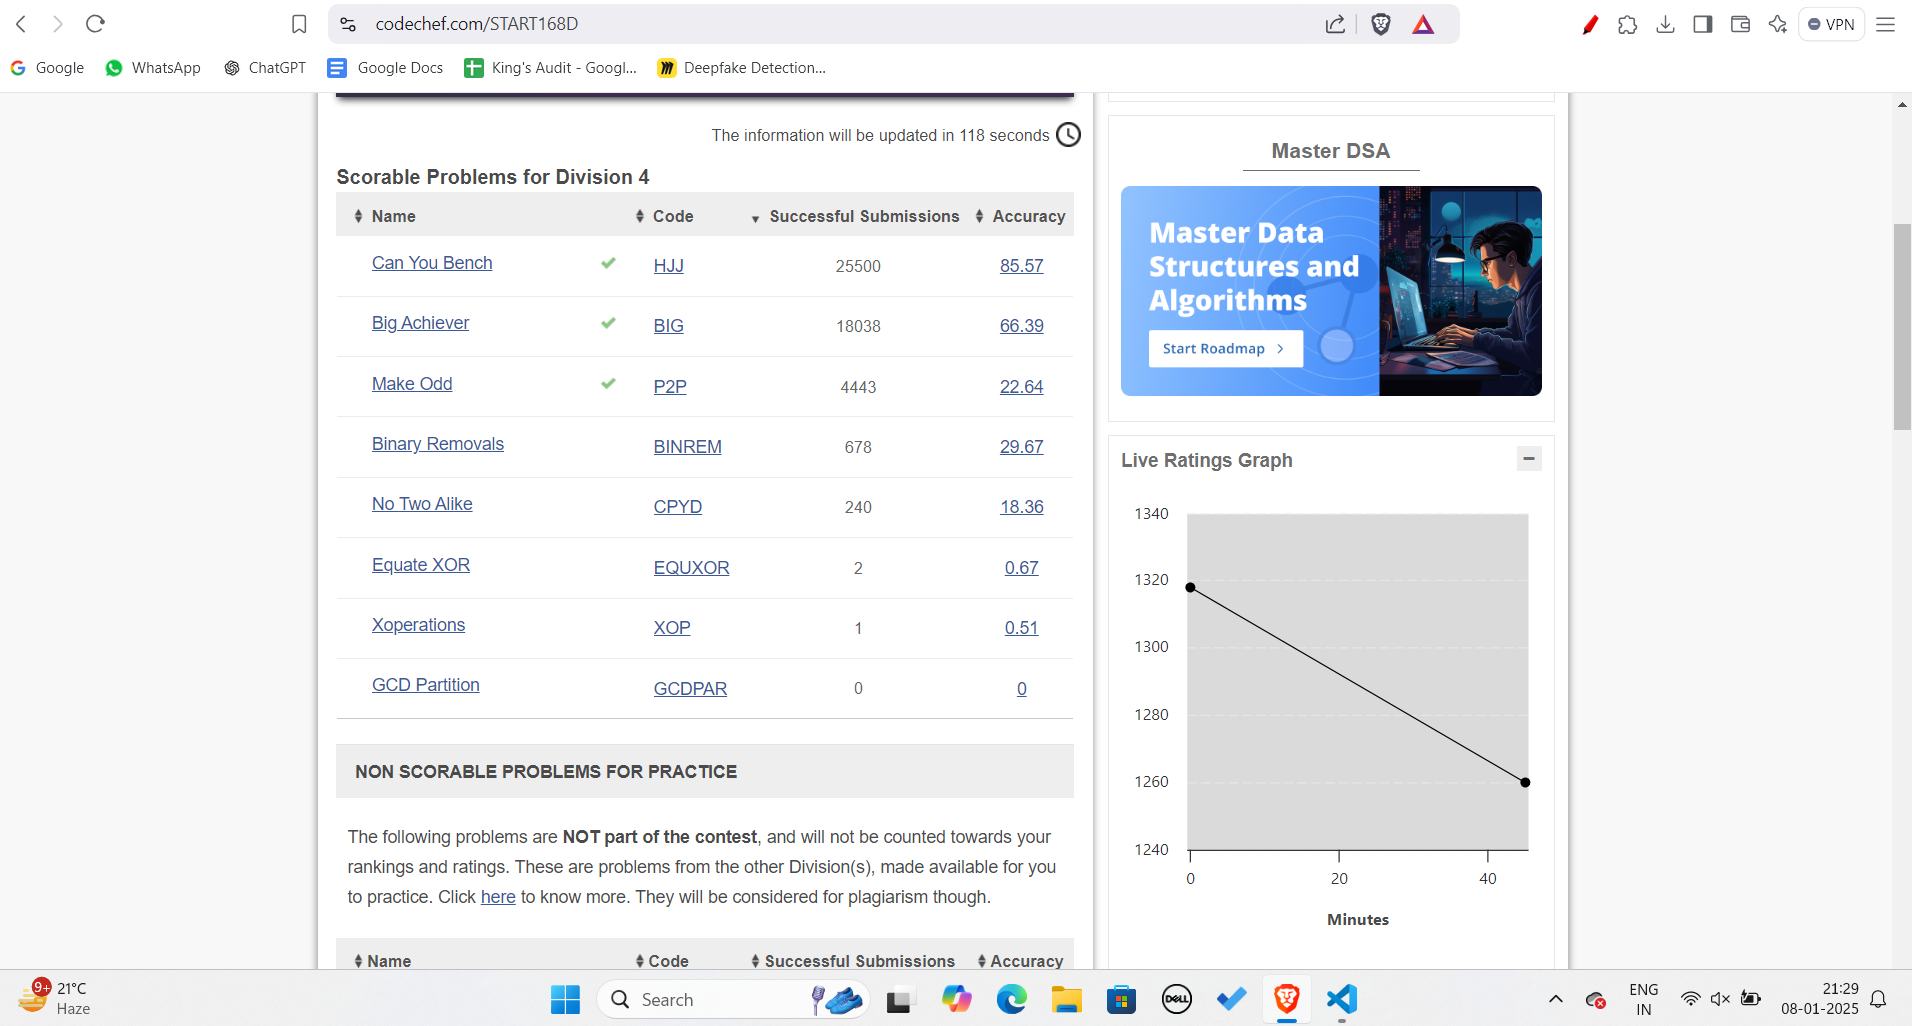Open the Make Odd problem
This screenshot has height=1026, width=1912.
412,384
